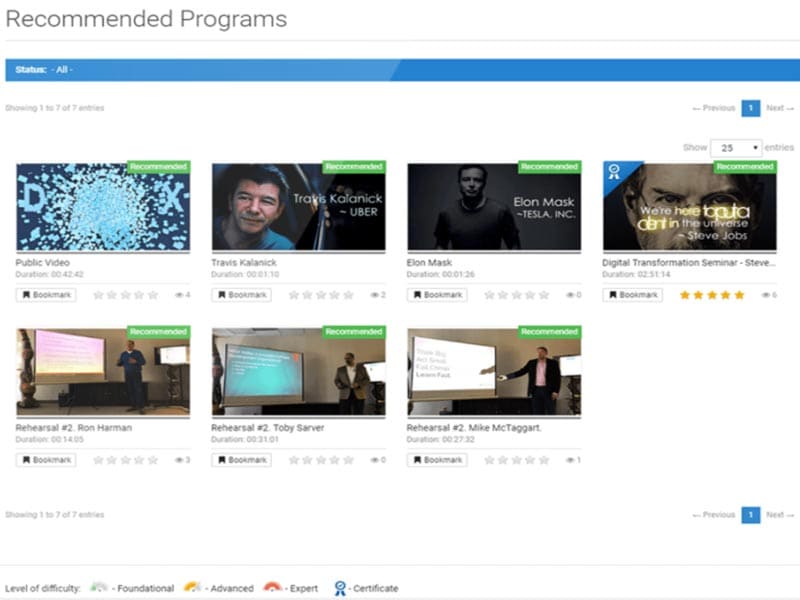
Task: Click the views eye icon on Elon Mask
Action: [x=570, y=295]
